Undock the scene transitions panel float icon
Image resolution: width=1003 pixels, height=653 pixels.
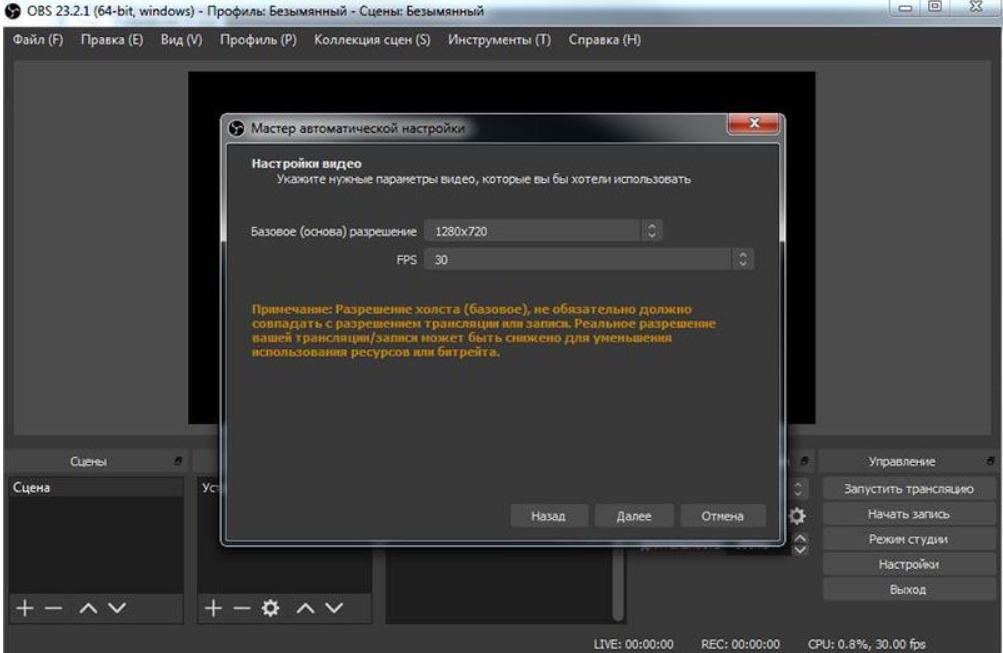(x=804, y=460)
